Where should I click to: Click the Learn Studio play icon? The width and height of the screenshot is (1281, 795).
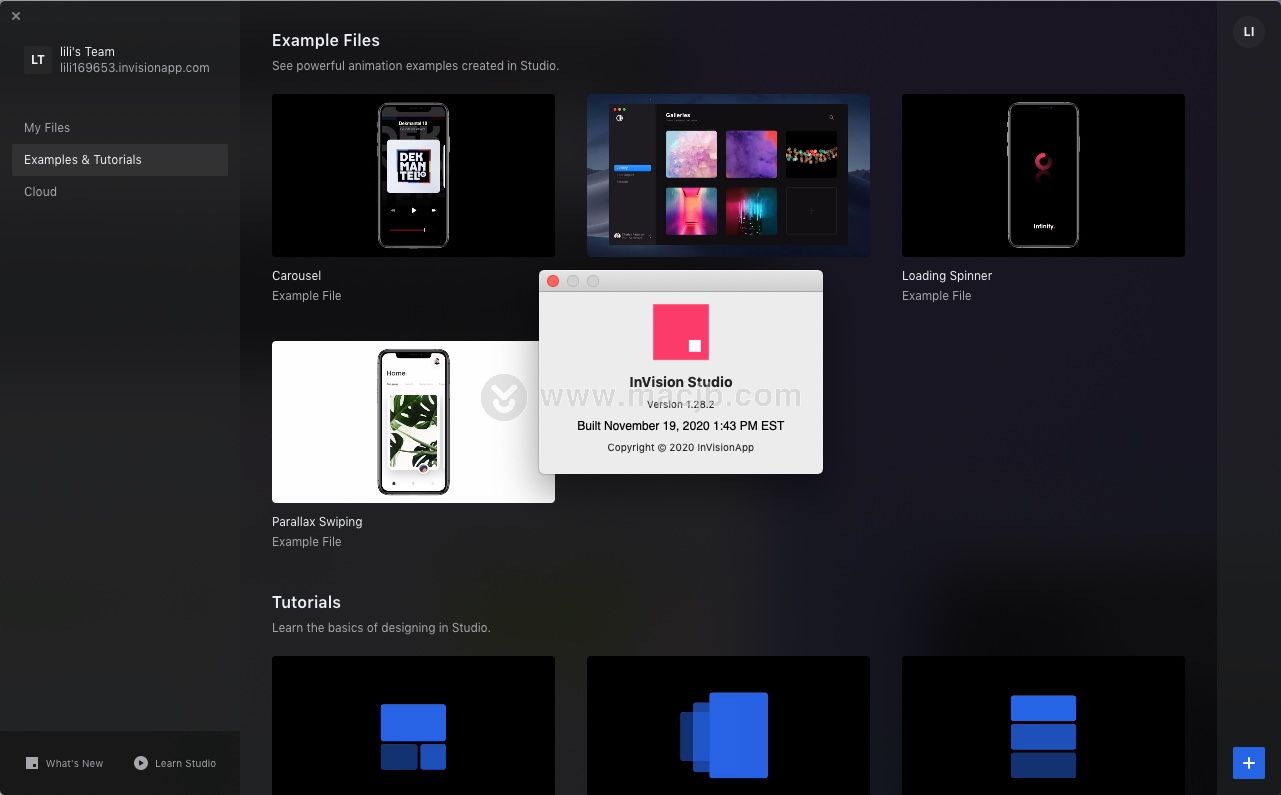pyautogui.click(x=141, y=763)
